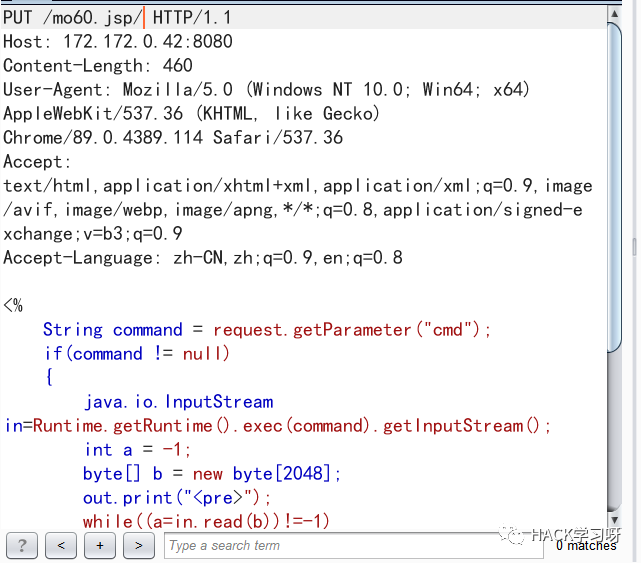Click 'Chrome/89.0.4389.114' text
This screenshot has height=563, width=641.
coord(103,138)
